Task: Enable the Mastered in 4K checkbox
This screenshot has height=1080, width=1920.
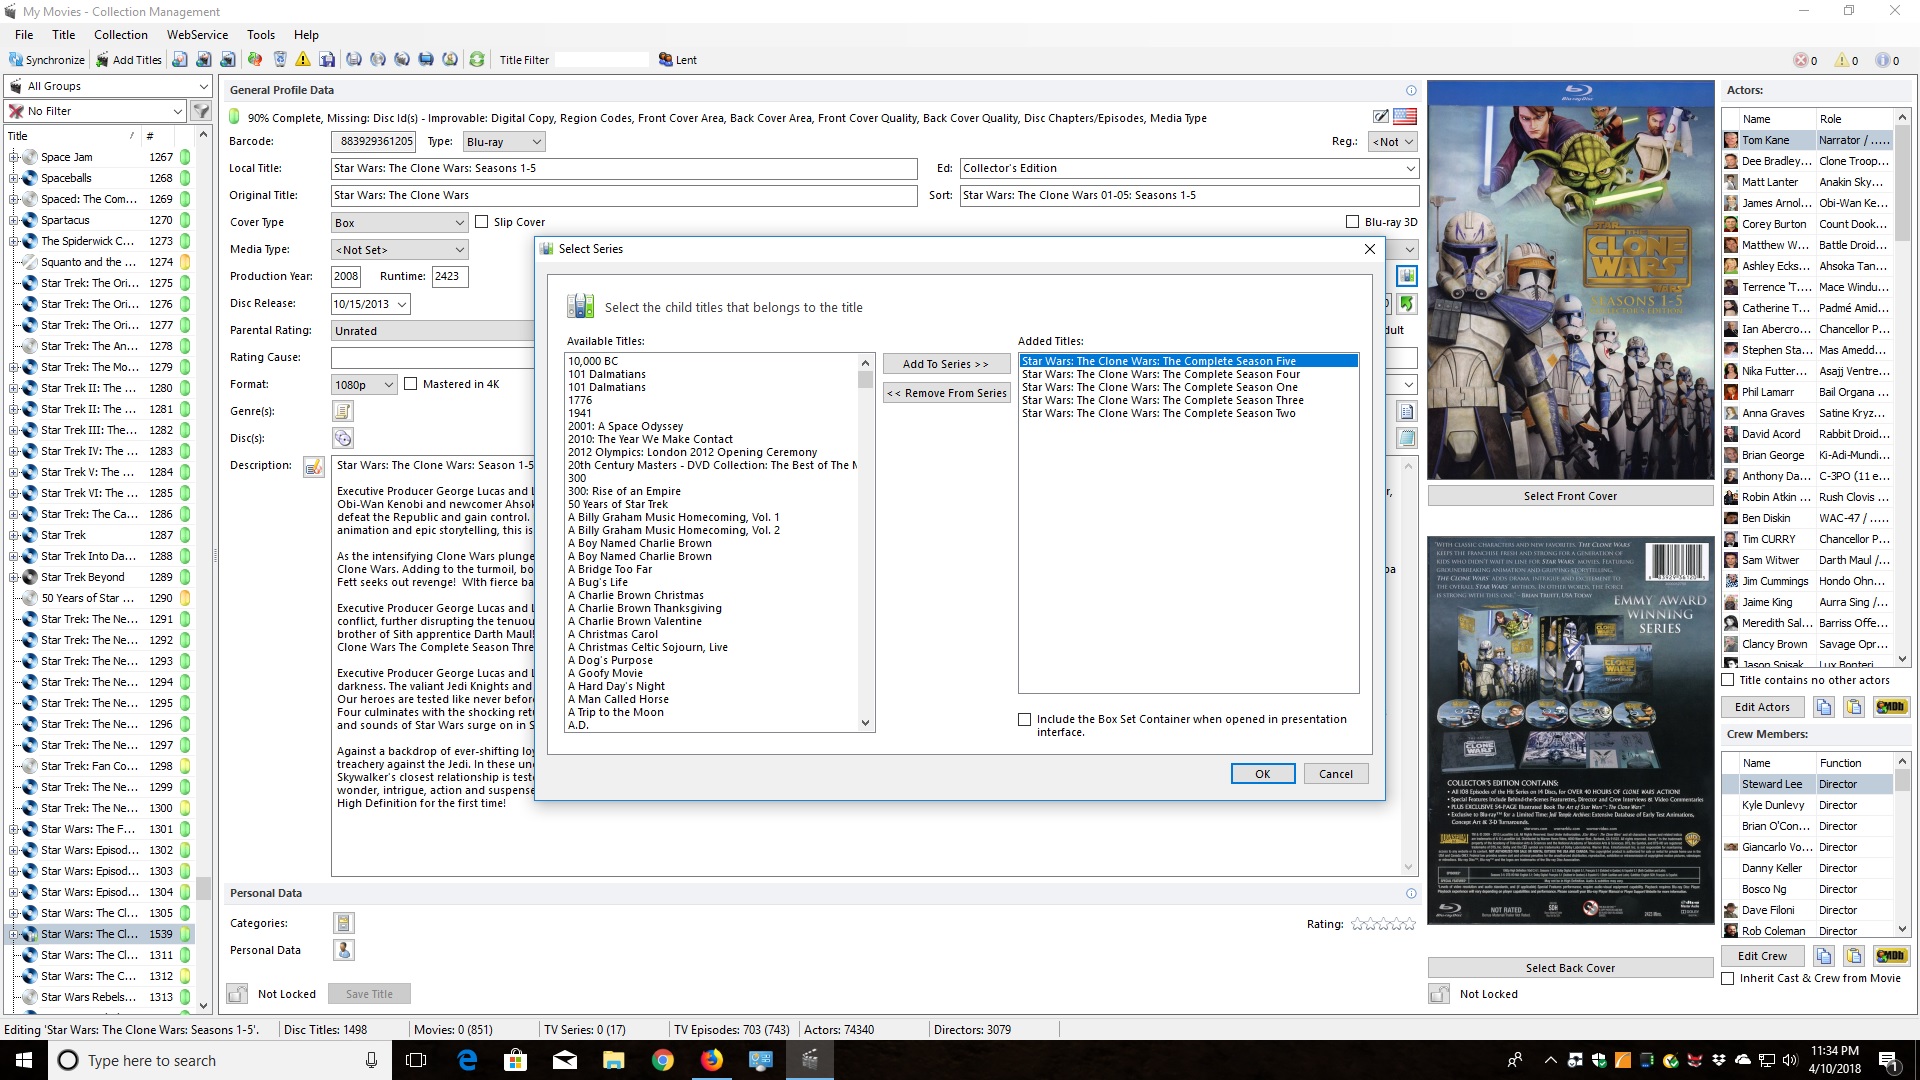Action: tap(410, 384)
